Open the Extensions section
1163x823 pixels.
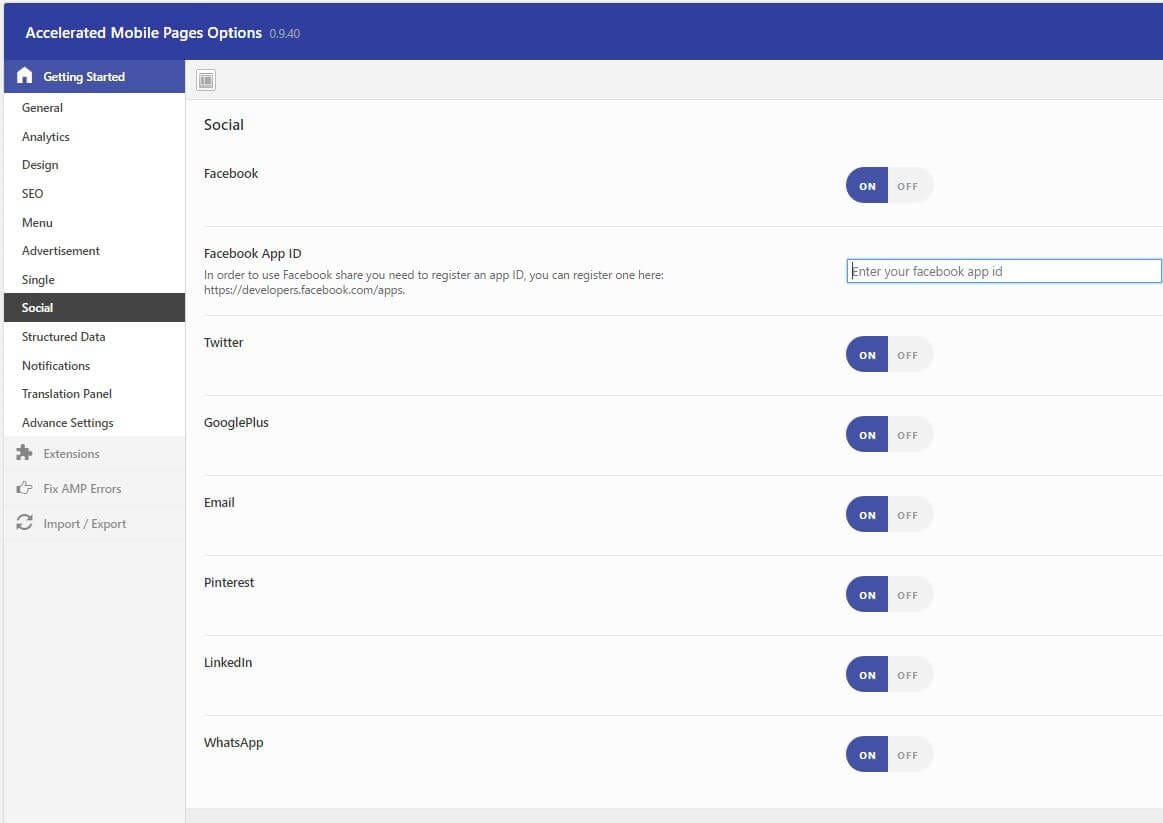94,453
